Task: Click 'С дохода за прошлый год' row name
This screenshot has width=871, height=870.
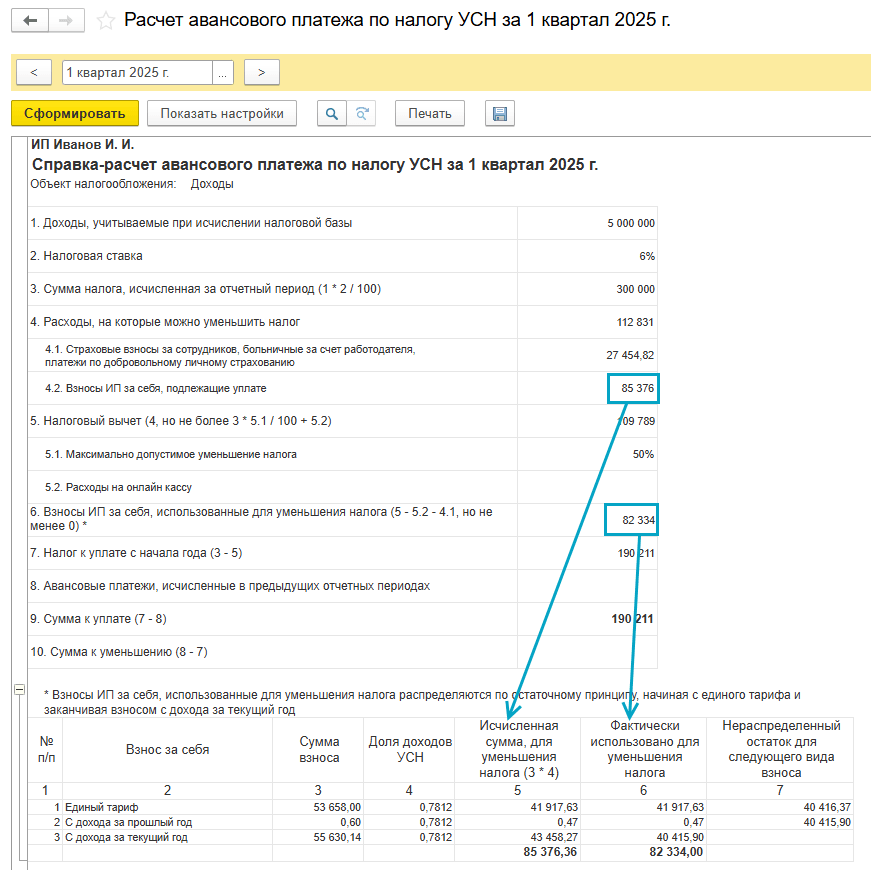Action: [x=128, y=822]
